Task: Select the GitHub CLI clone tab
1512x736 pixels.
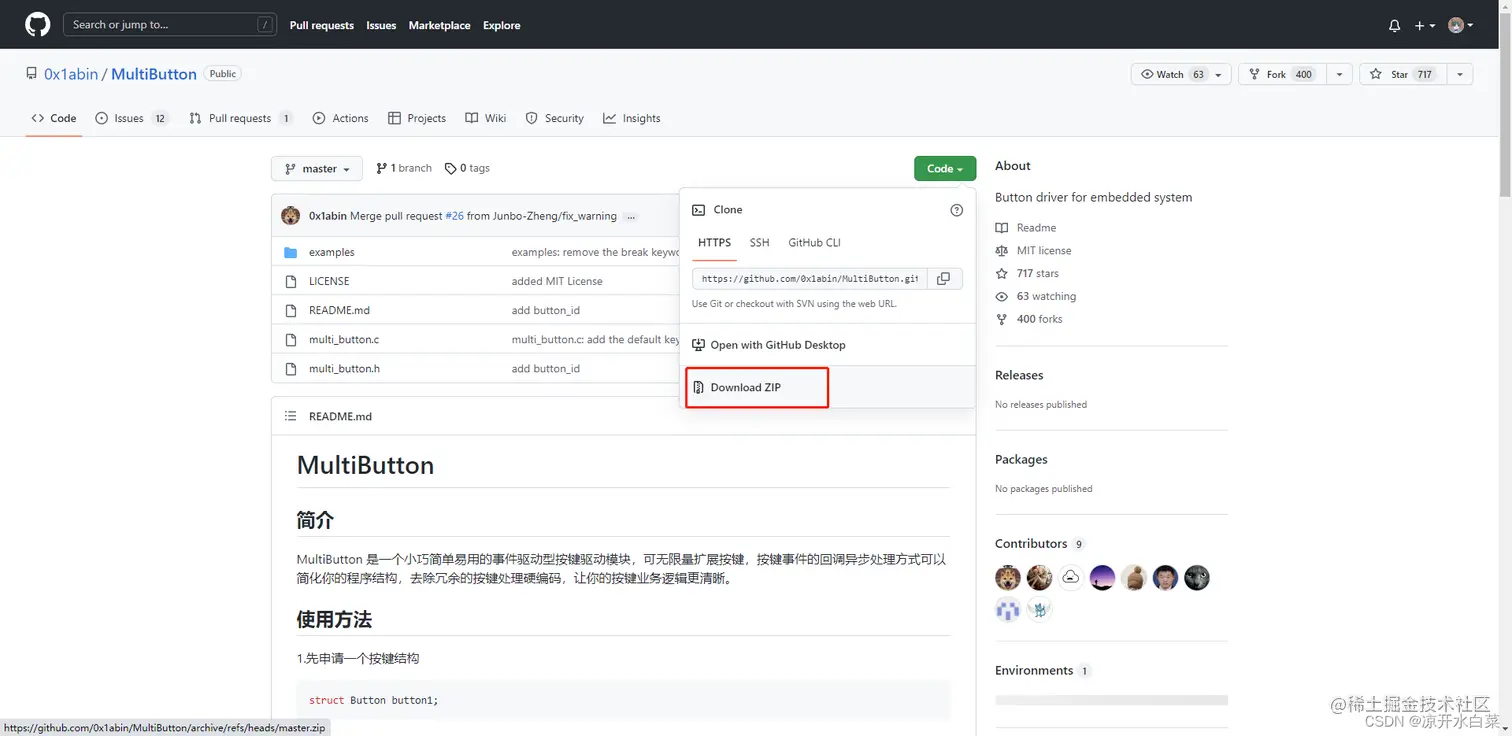Action: pyautogui.click(x=814, y=243)
